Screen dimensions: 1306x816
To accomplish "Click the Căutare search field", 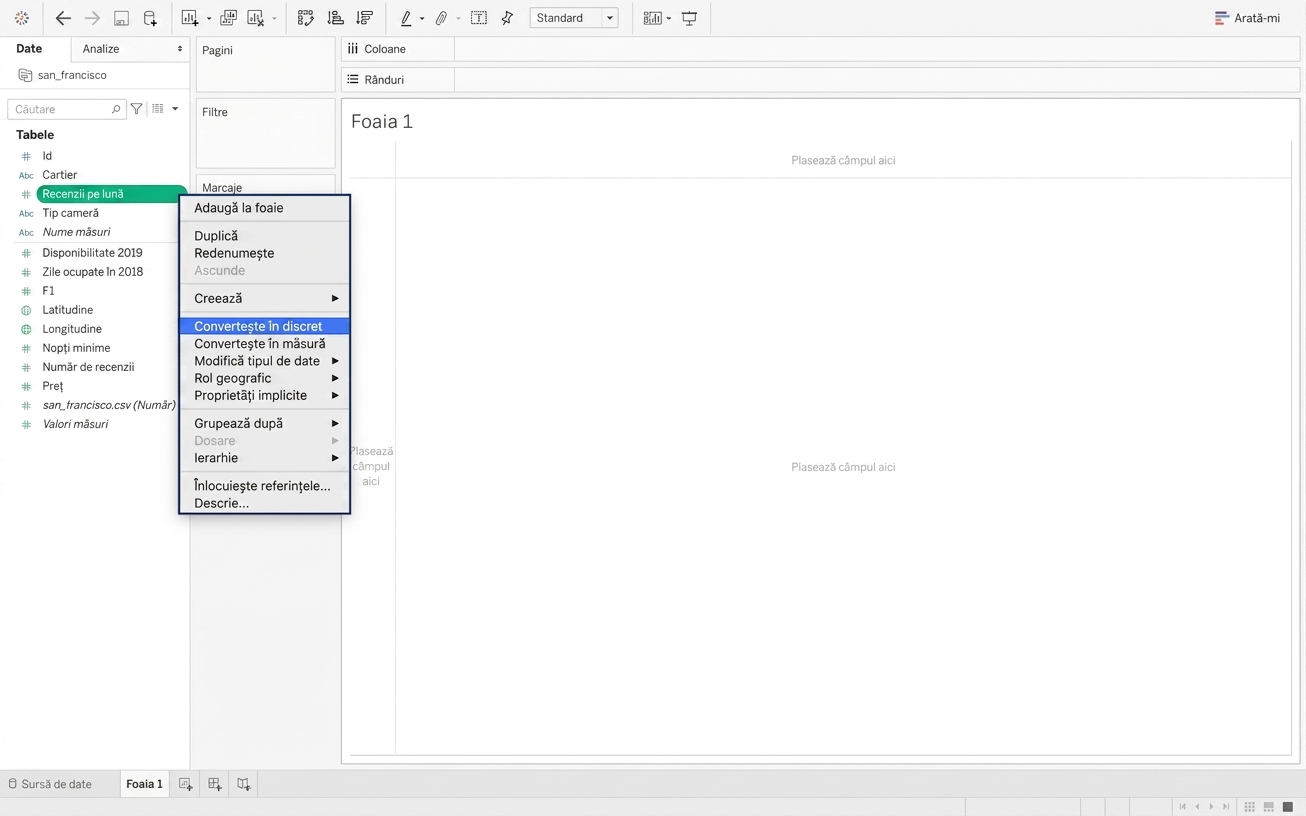I will tap(66, 109).
